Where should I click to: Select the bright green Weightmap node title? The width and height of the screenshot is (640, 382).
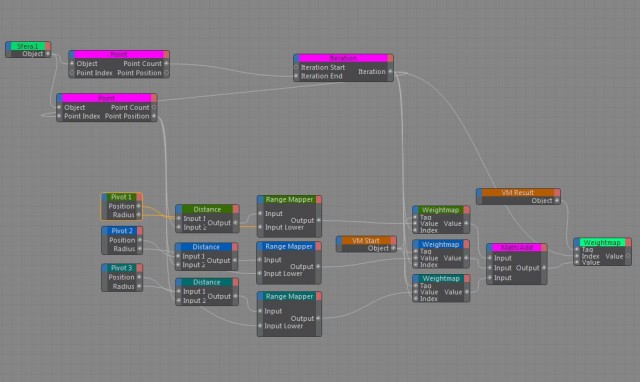click(x=602, y=242)
